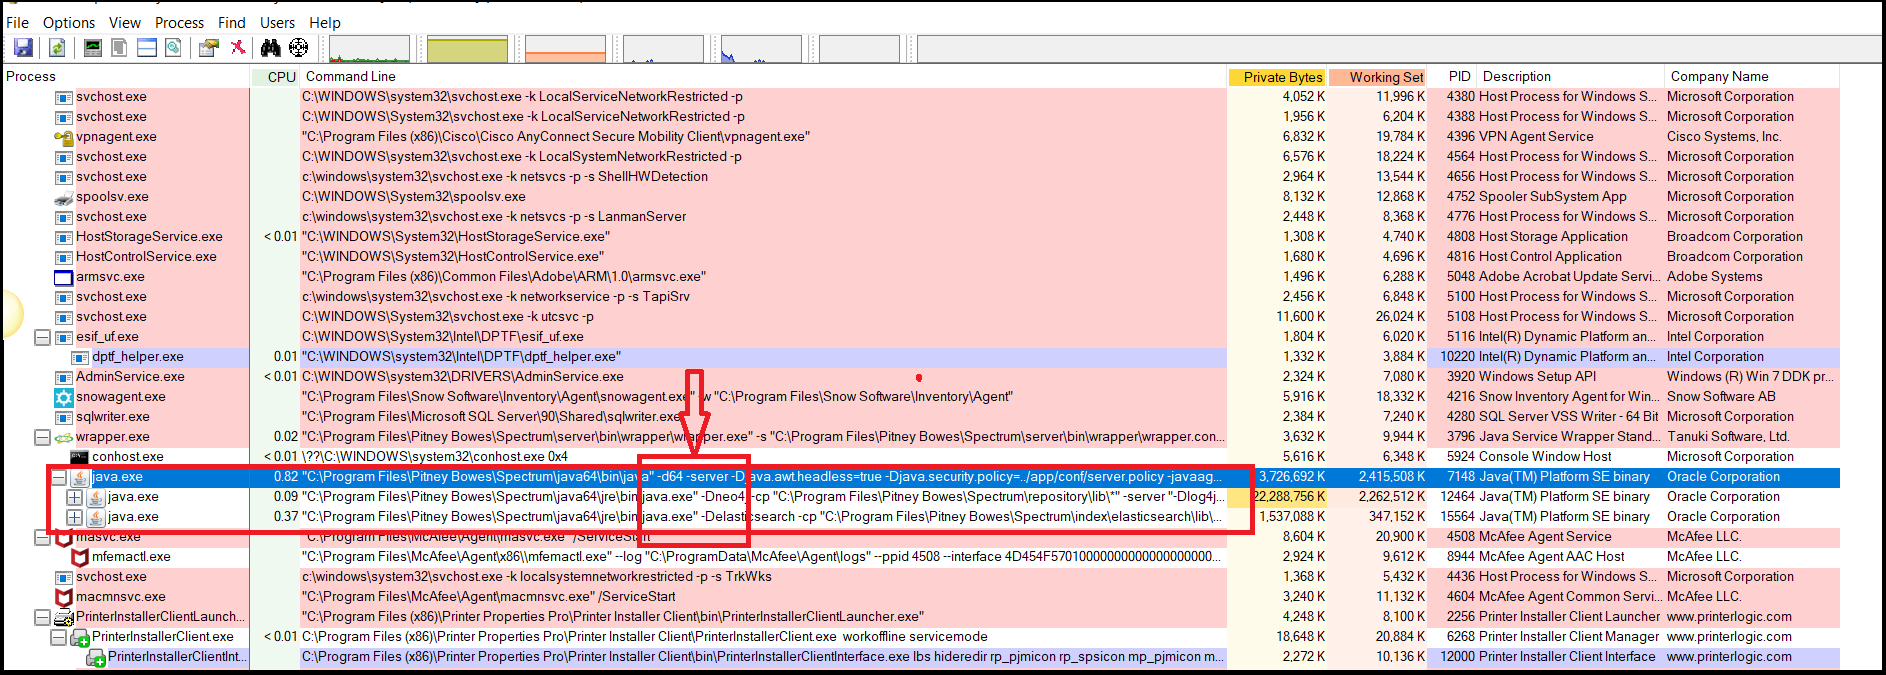Open the View menu

(x=125, y=22)
